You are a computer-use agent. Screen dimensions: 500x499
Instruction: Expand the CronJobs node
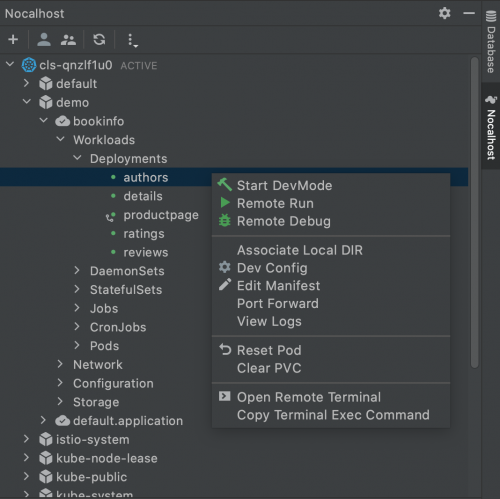[x=77, y=326]
